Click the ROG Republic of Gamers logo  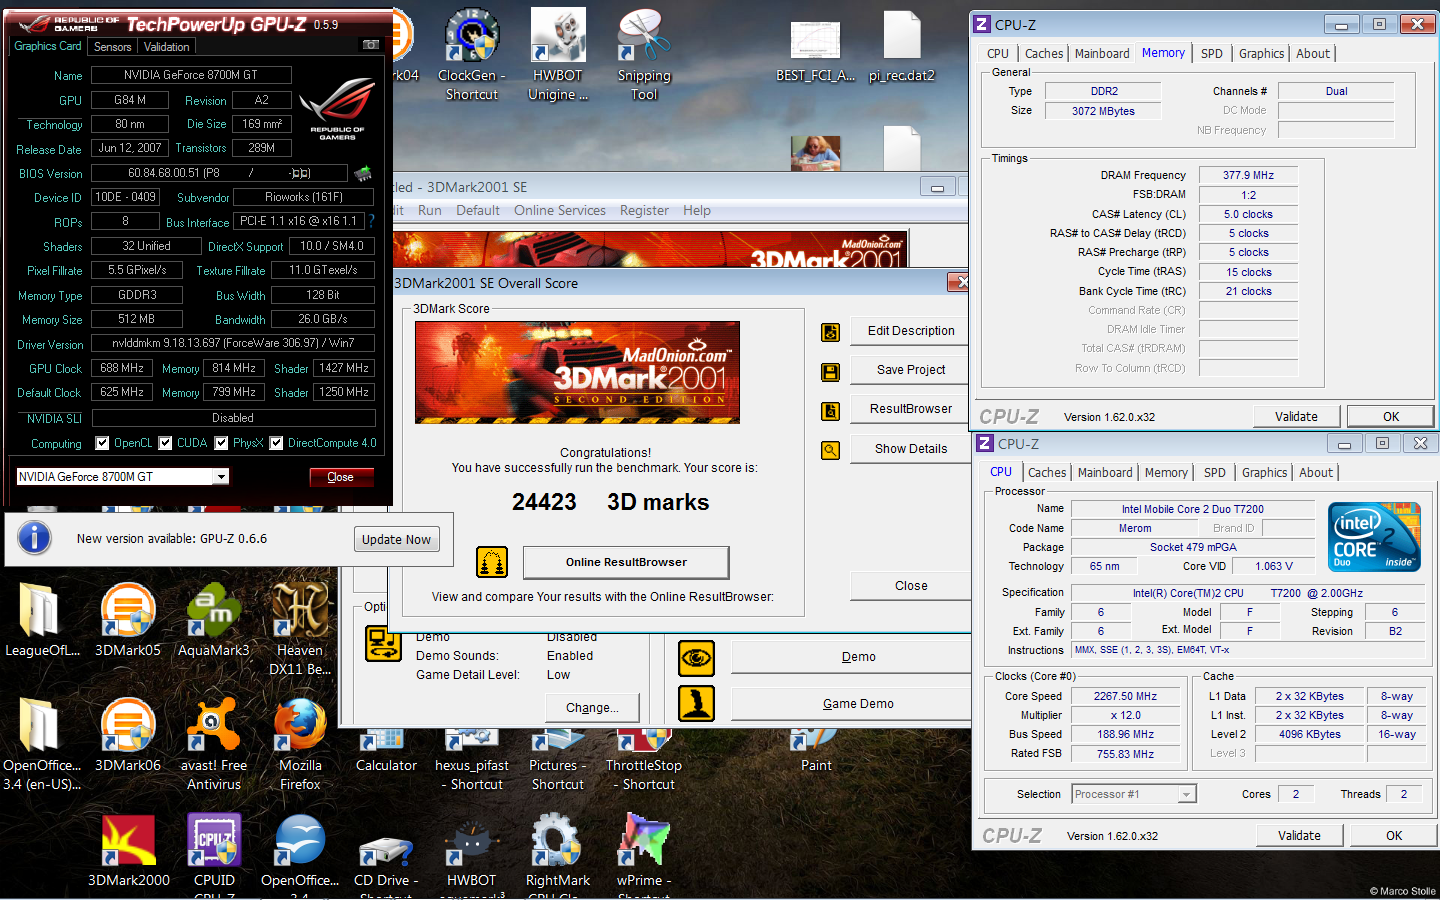(337, 108)
